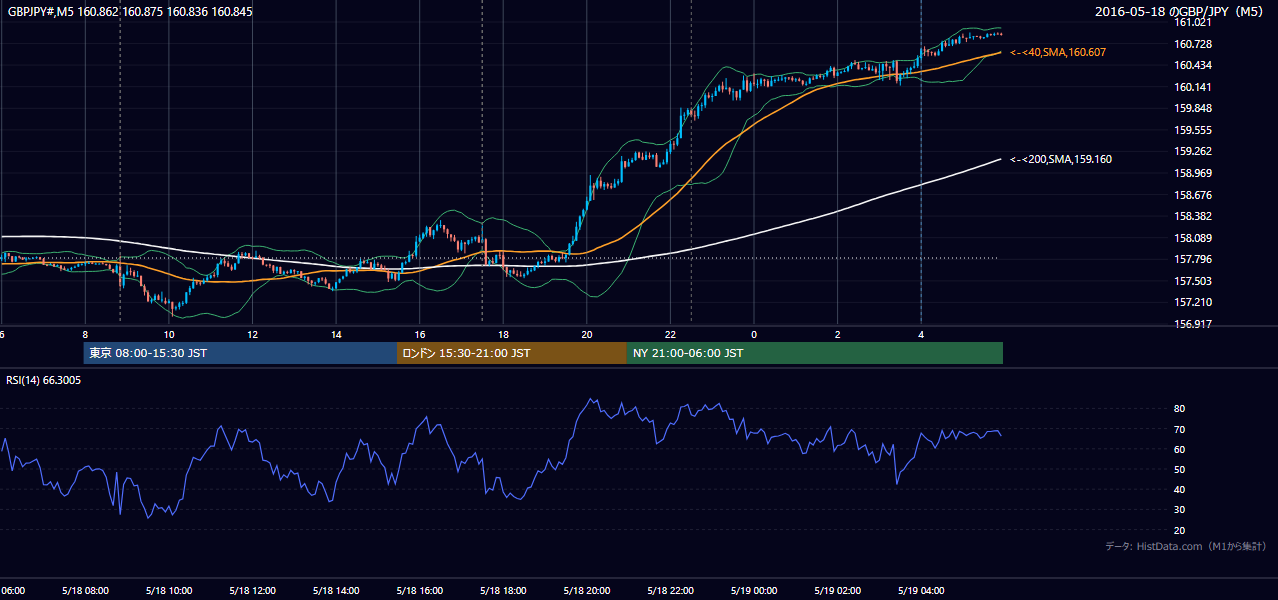Click the 5/18 22:00 date label
This screenshot has height=600, width=1278.
[670, 590]
